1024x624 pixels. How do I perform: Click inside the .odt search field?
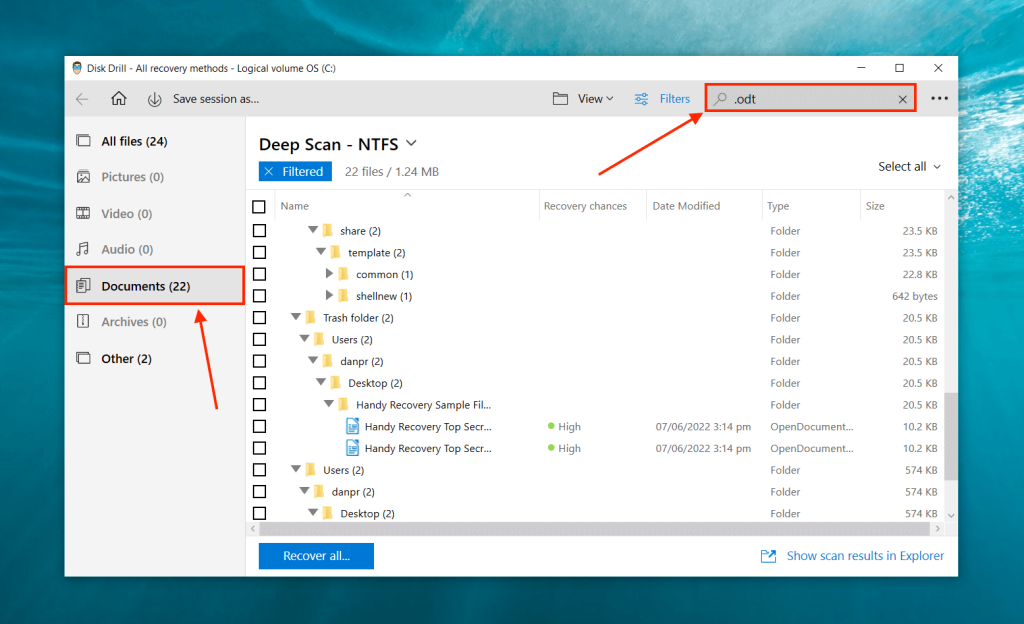[800, 98]
